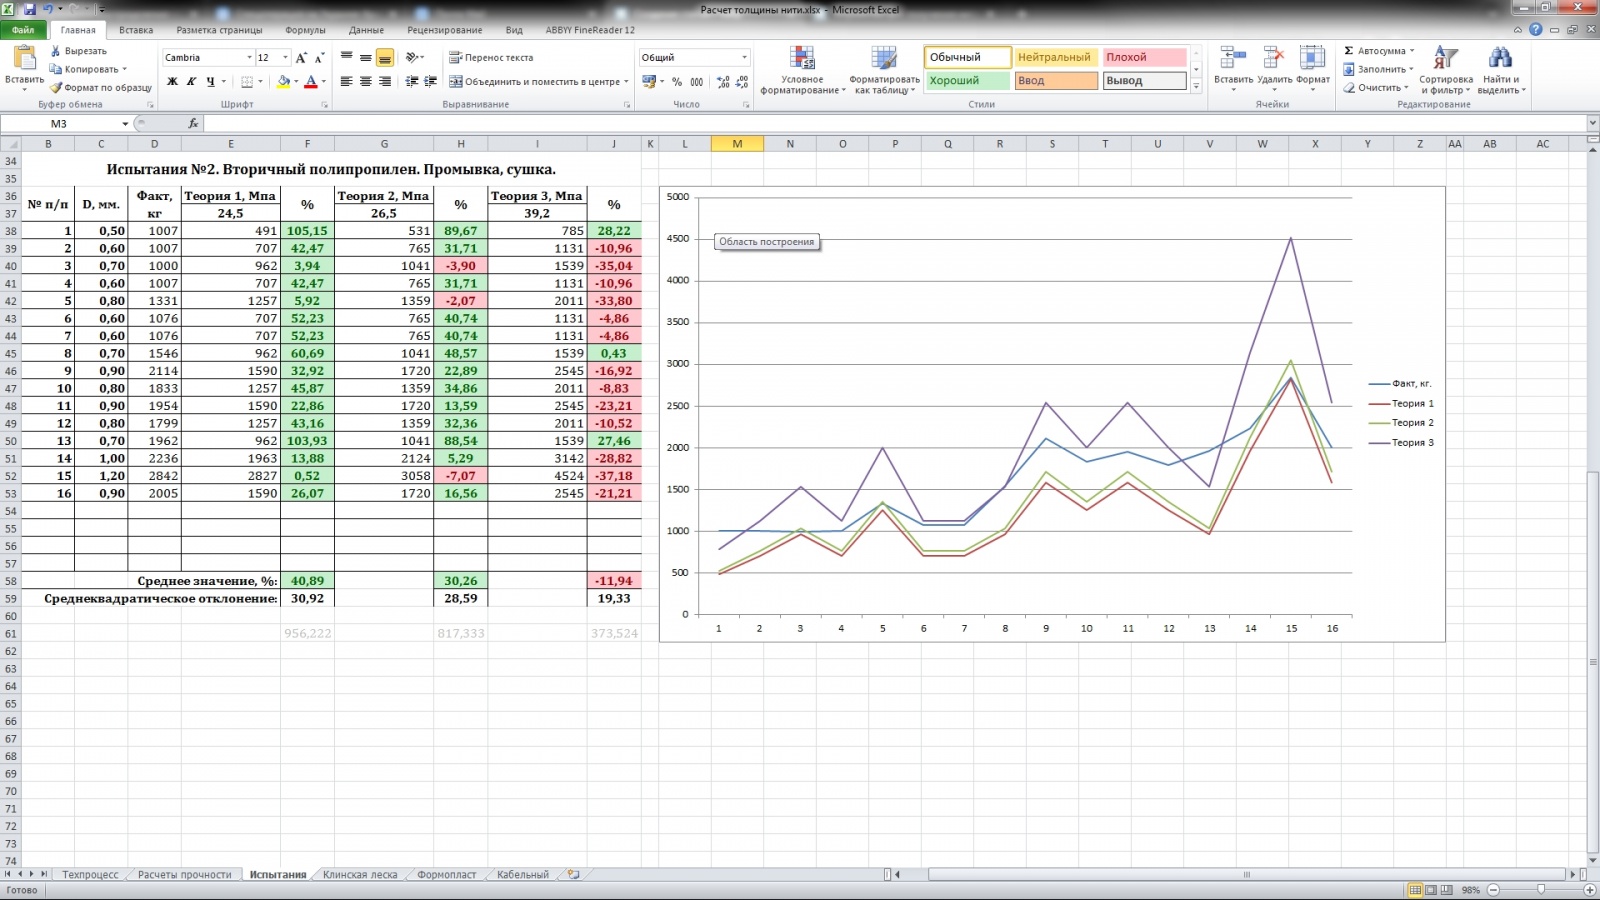Save the workbook from the quick access toolbar

29,9
